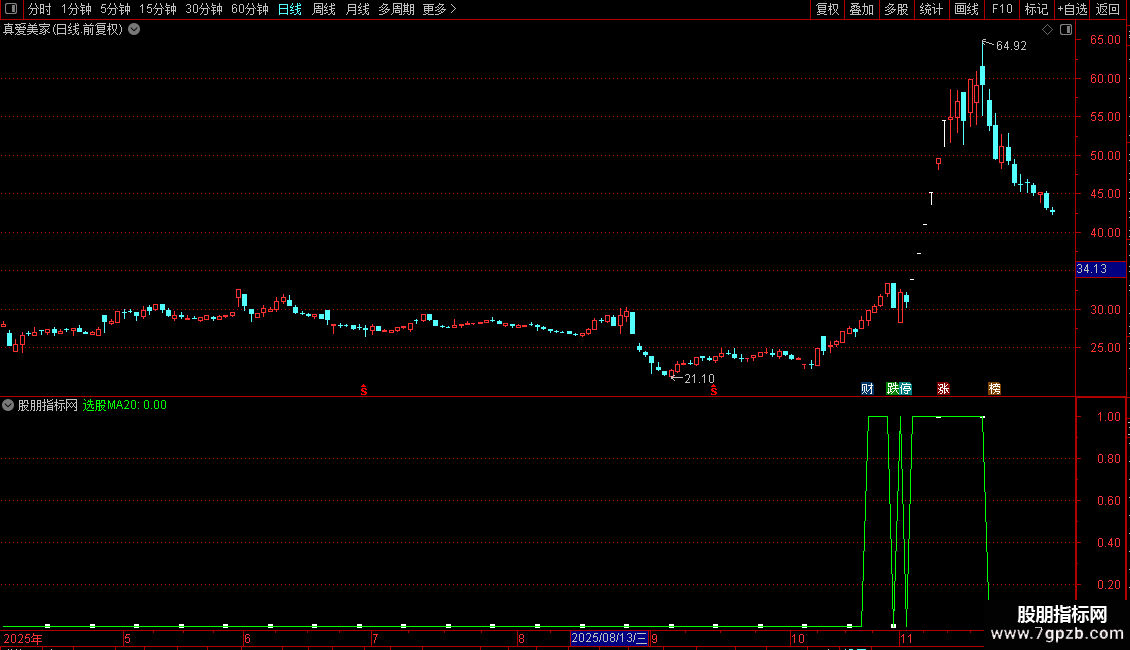Select the 1分钟 period

76,9
